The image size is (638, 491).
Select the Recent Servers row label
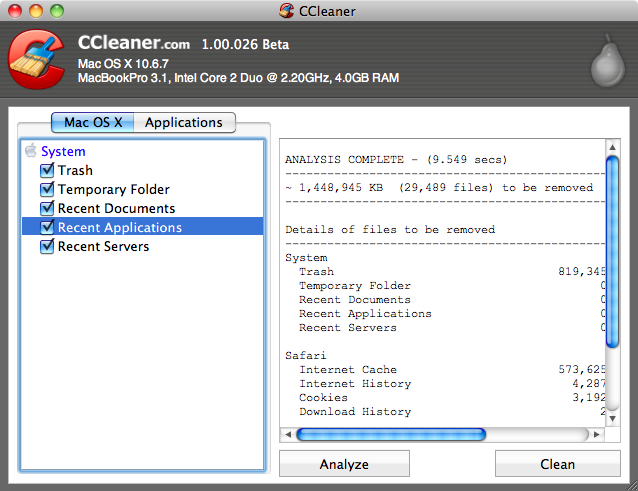(x=103, y=246)
